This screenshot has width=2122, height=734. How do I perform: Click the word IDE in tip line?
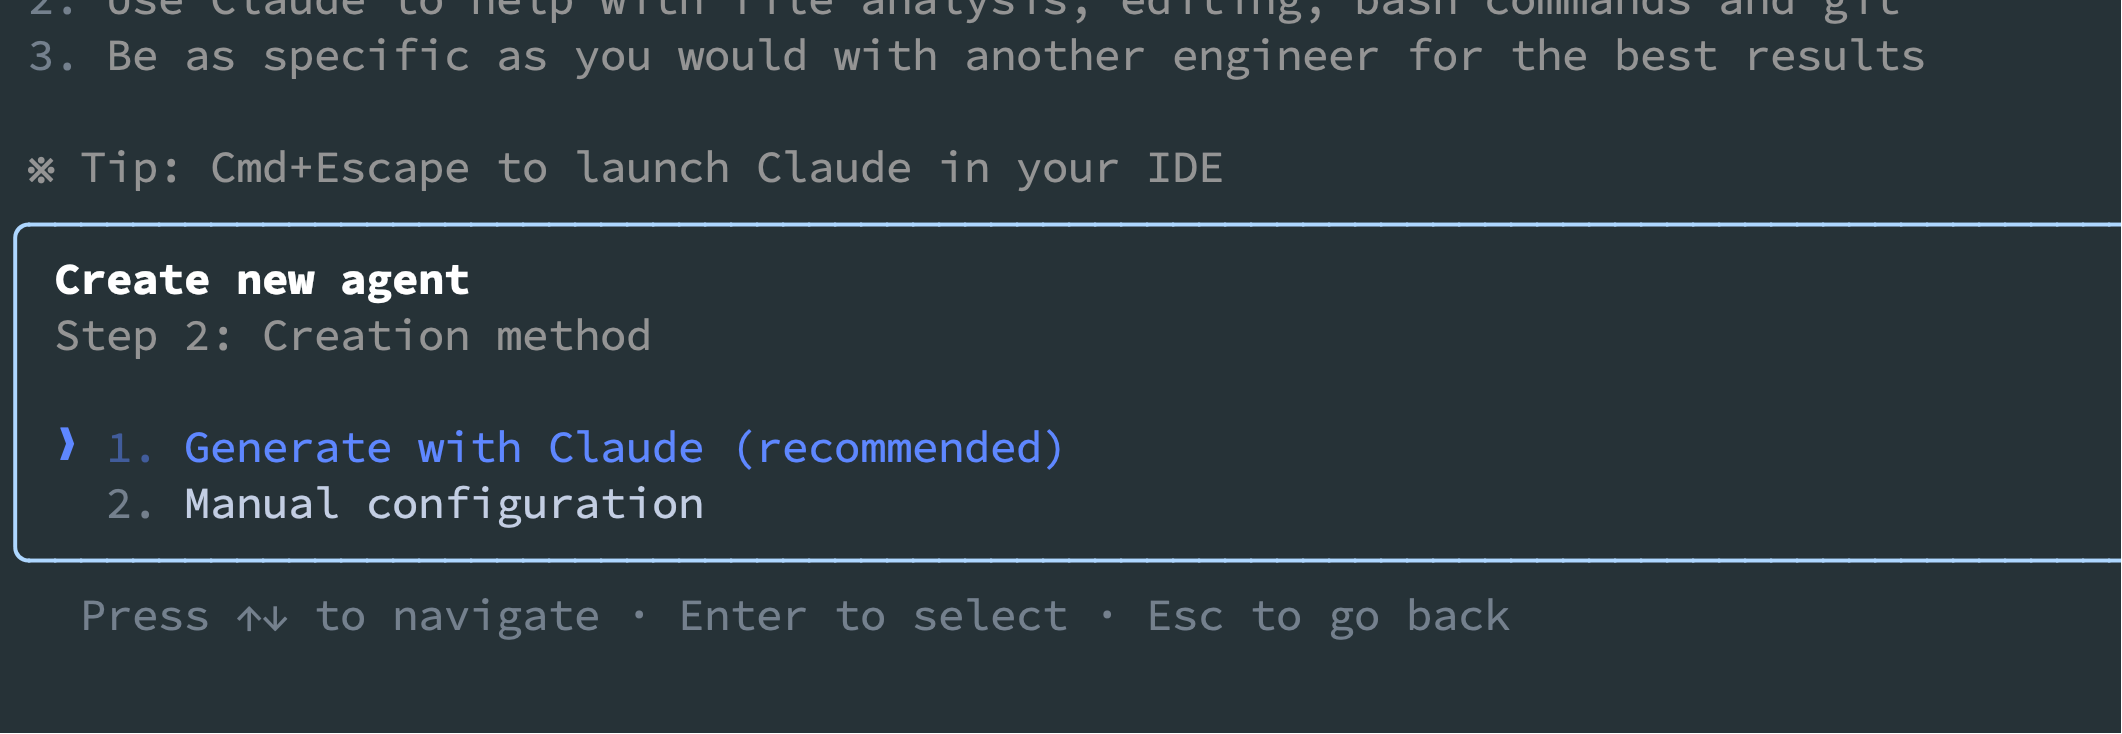point(1185,168)
